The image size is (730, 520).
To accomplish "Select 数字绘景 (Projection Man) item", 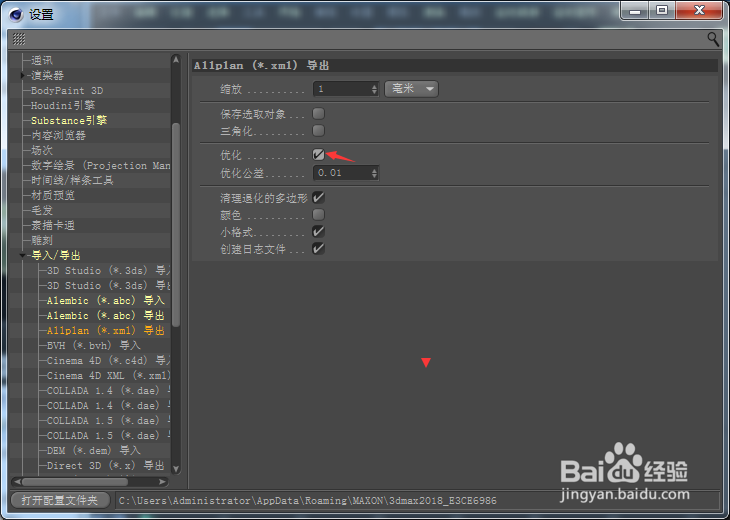I will [x=101, y=166].
